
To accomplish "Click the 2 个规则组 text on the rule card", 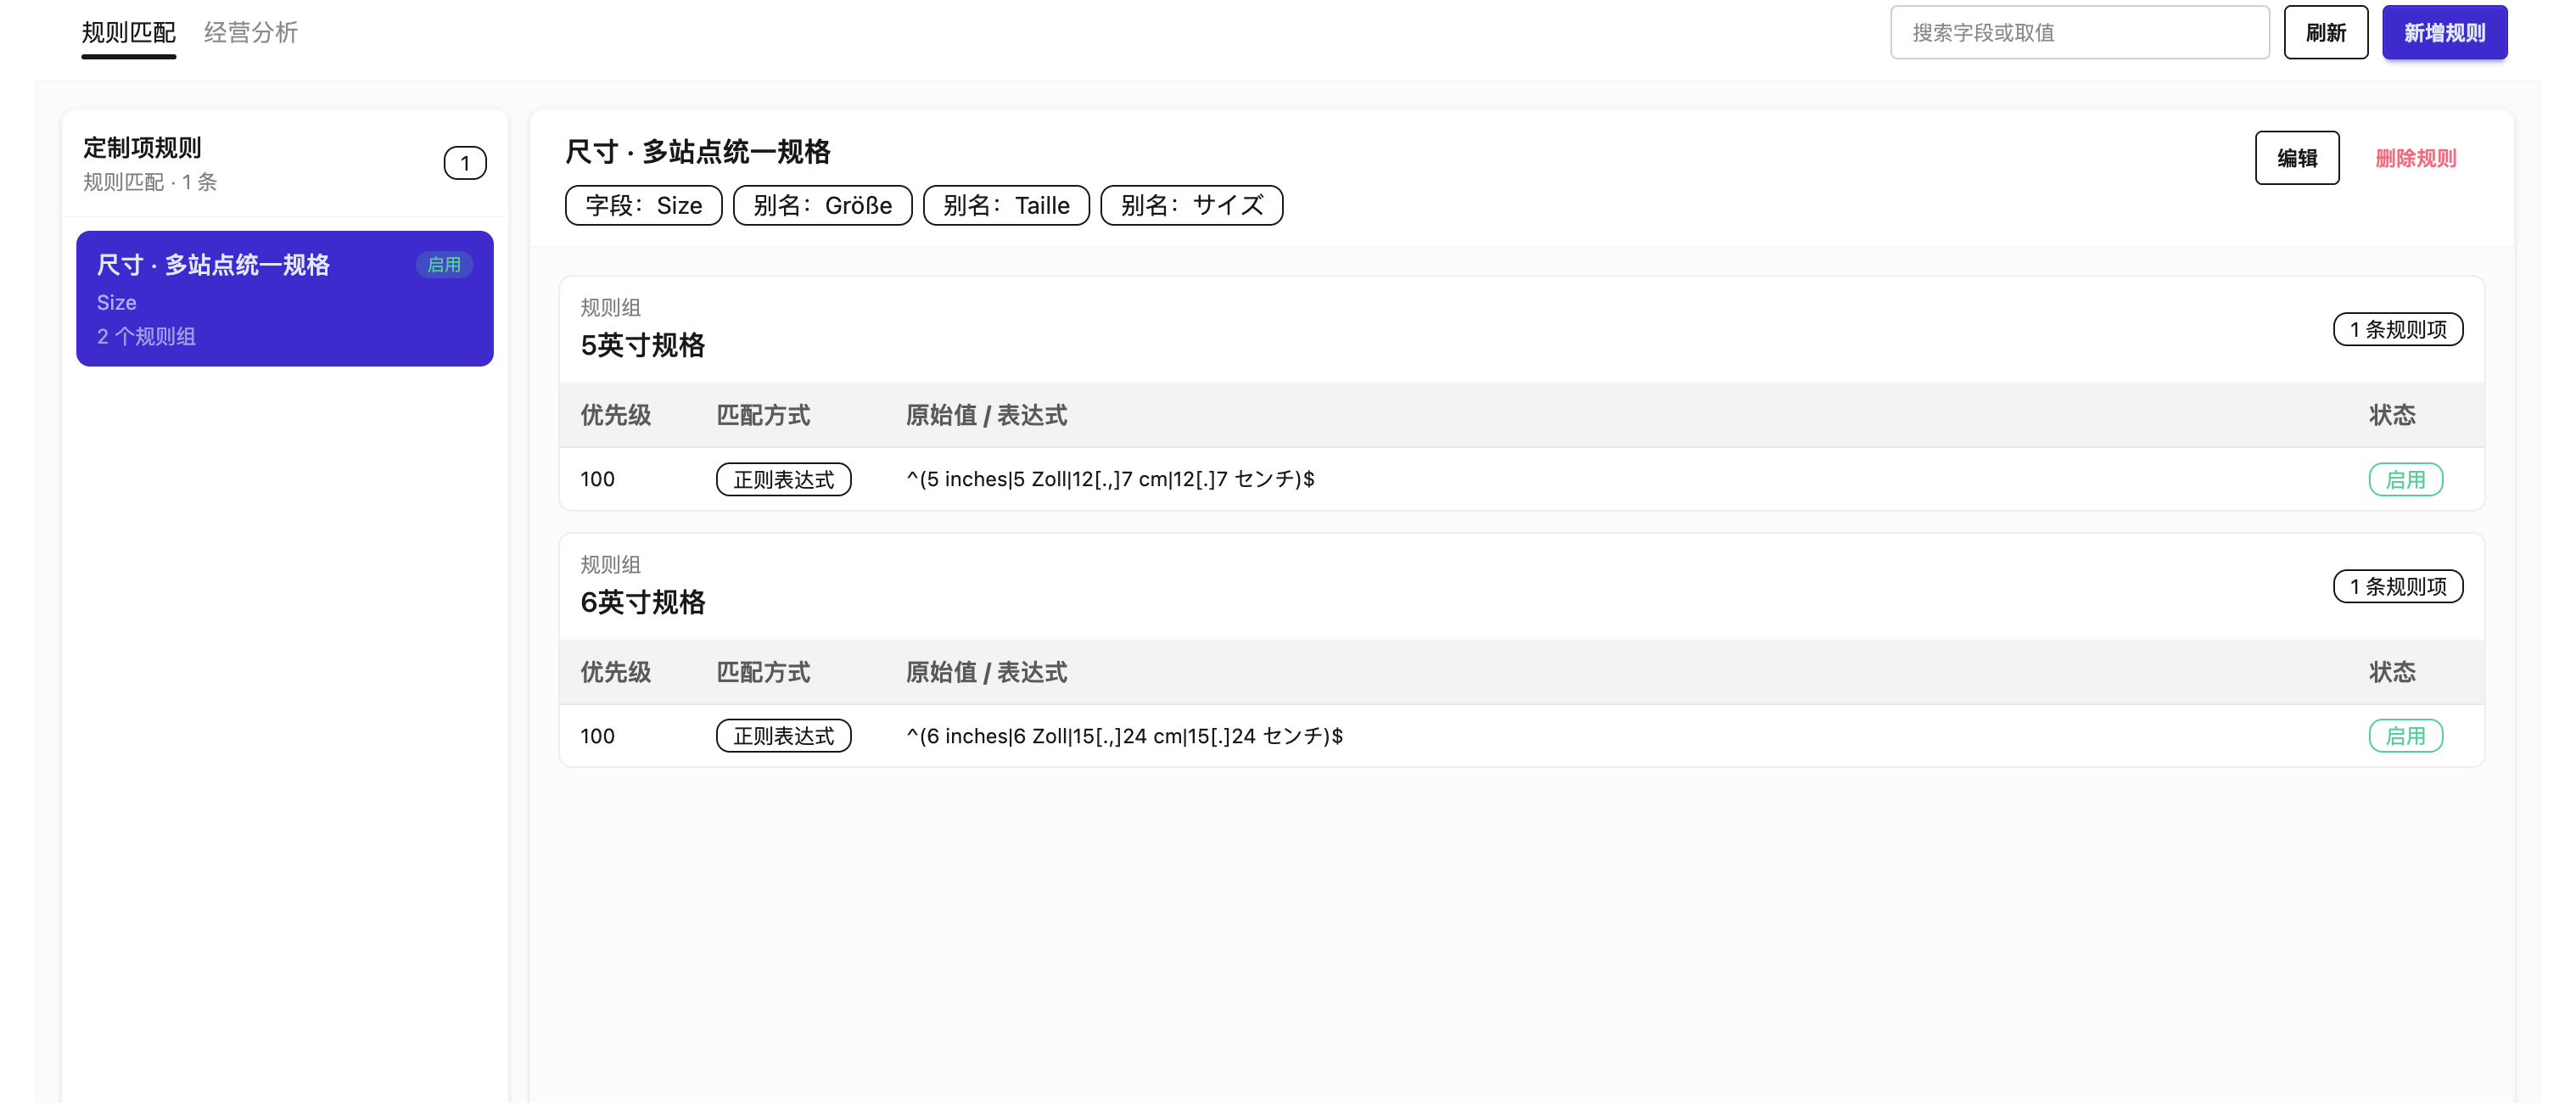I will pos(146,337).
